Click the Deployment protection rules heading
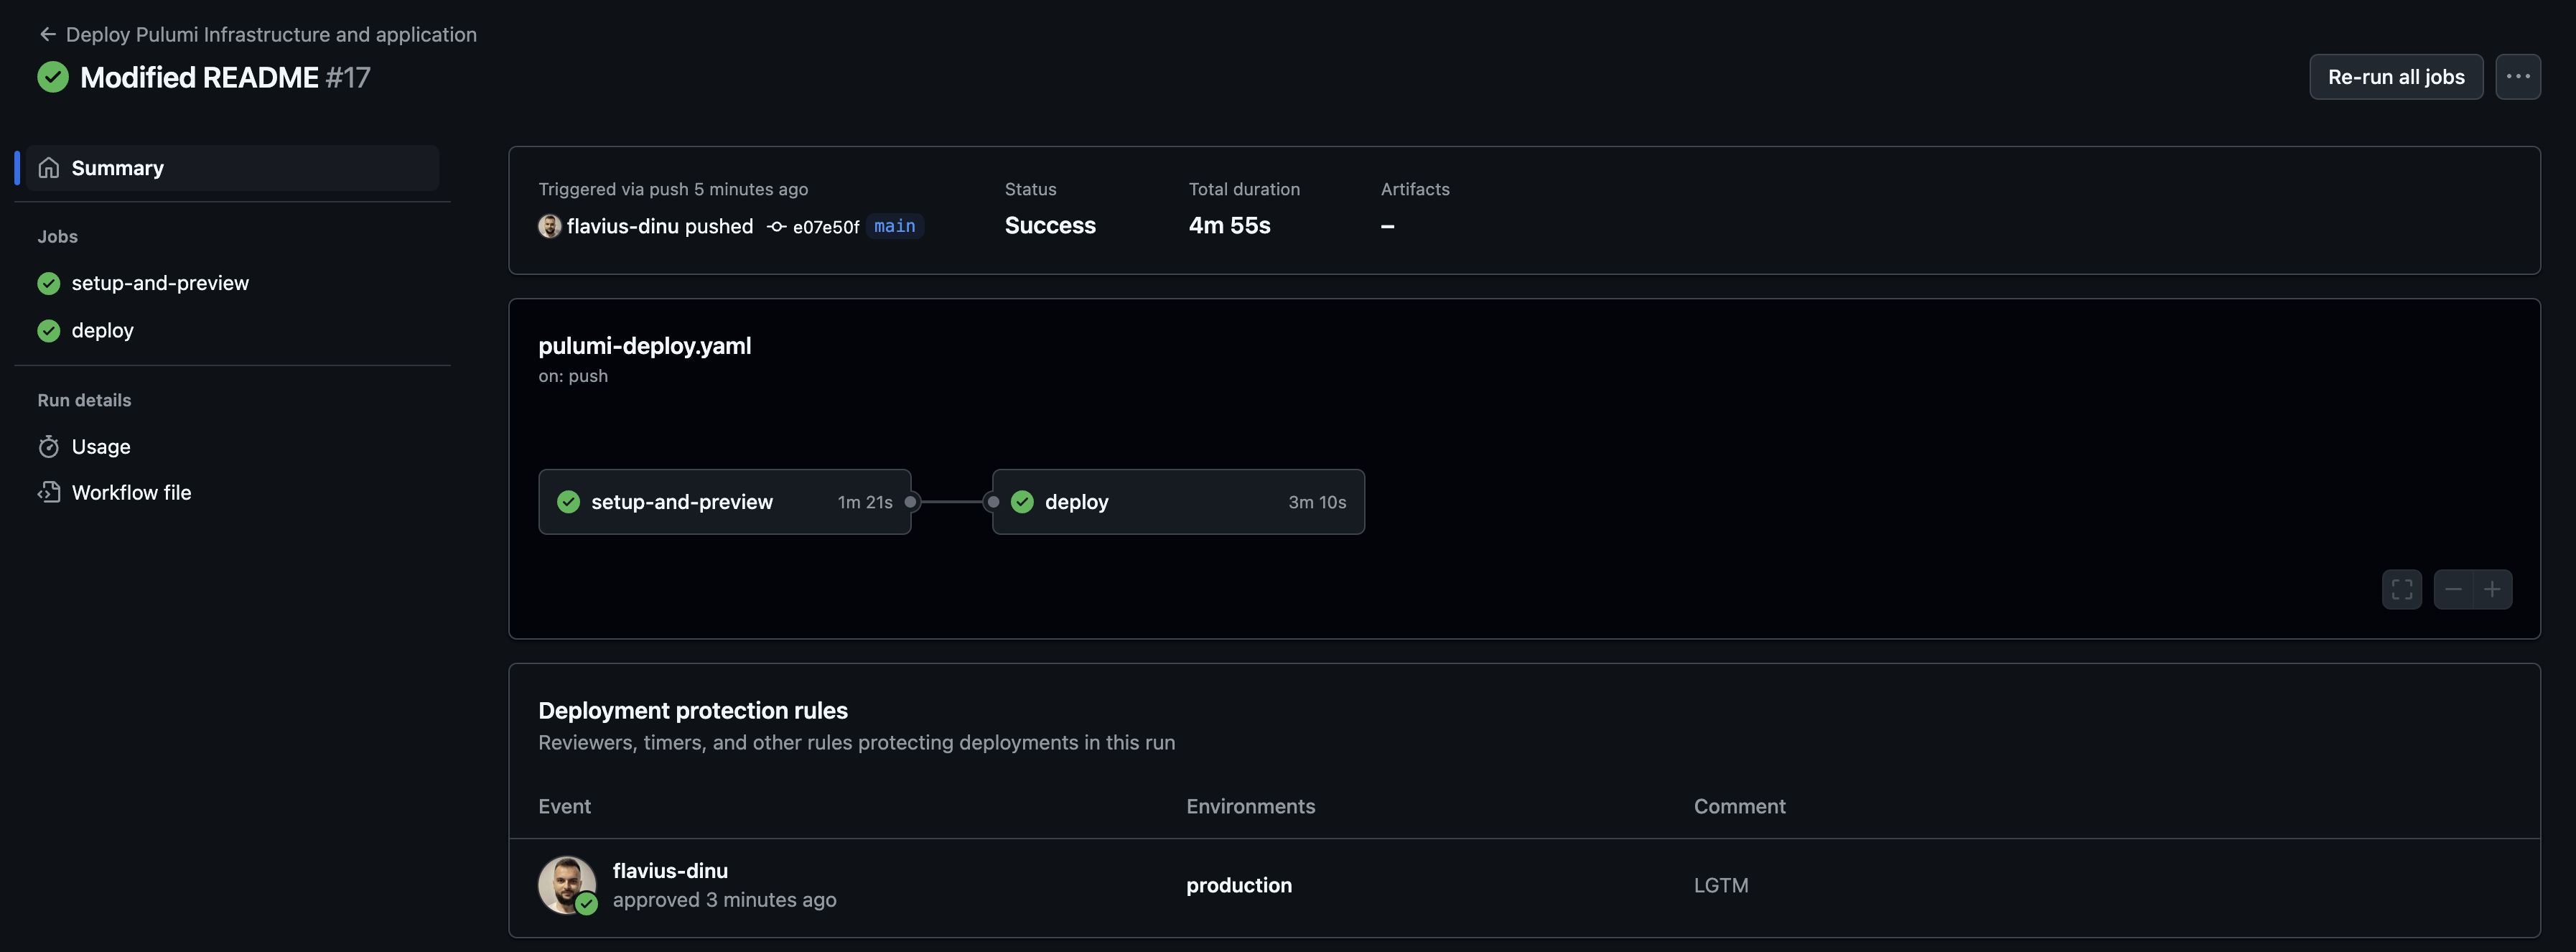 click(x=693, y=711)
